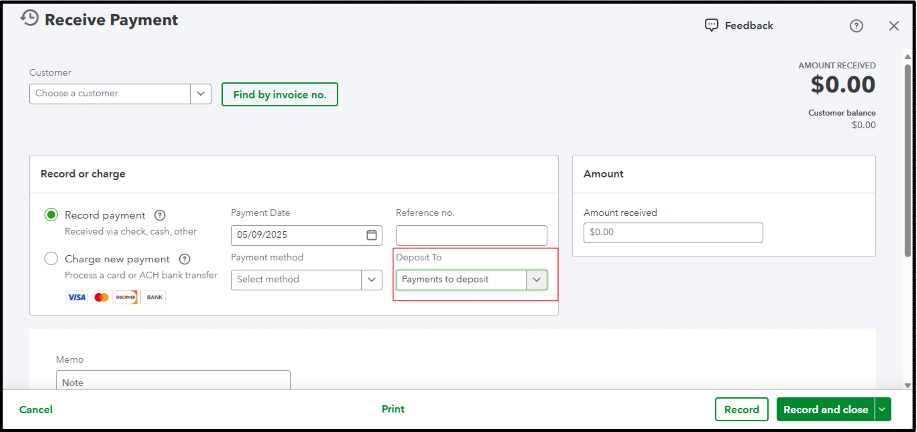Open the Feedback speech bubble icon
The image size is (917, 432).
click(711, 25)
